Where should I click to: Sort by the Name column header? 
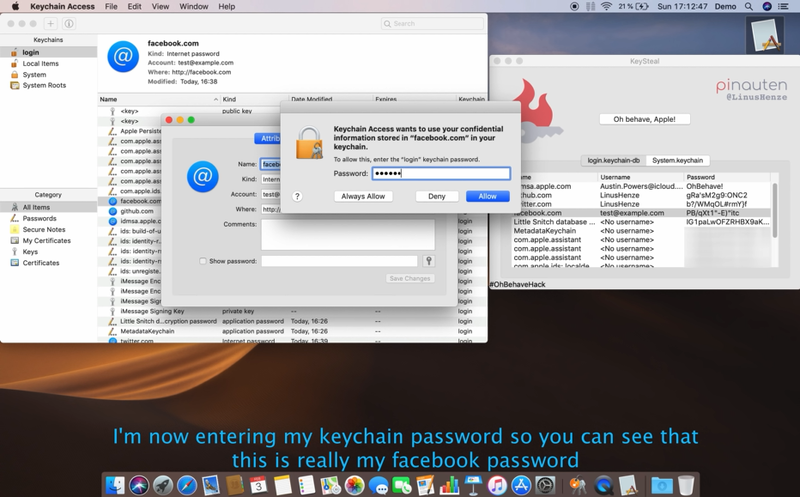tap(159, 99)
